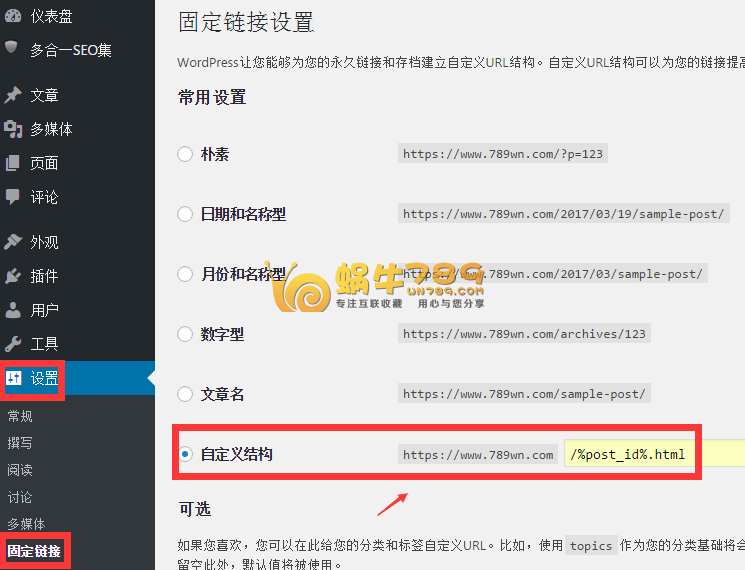Viewport: 745px width, 570px height.
Task: Click the wrench icon beside 工具
Action: click(x=13, y=343)
